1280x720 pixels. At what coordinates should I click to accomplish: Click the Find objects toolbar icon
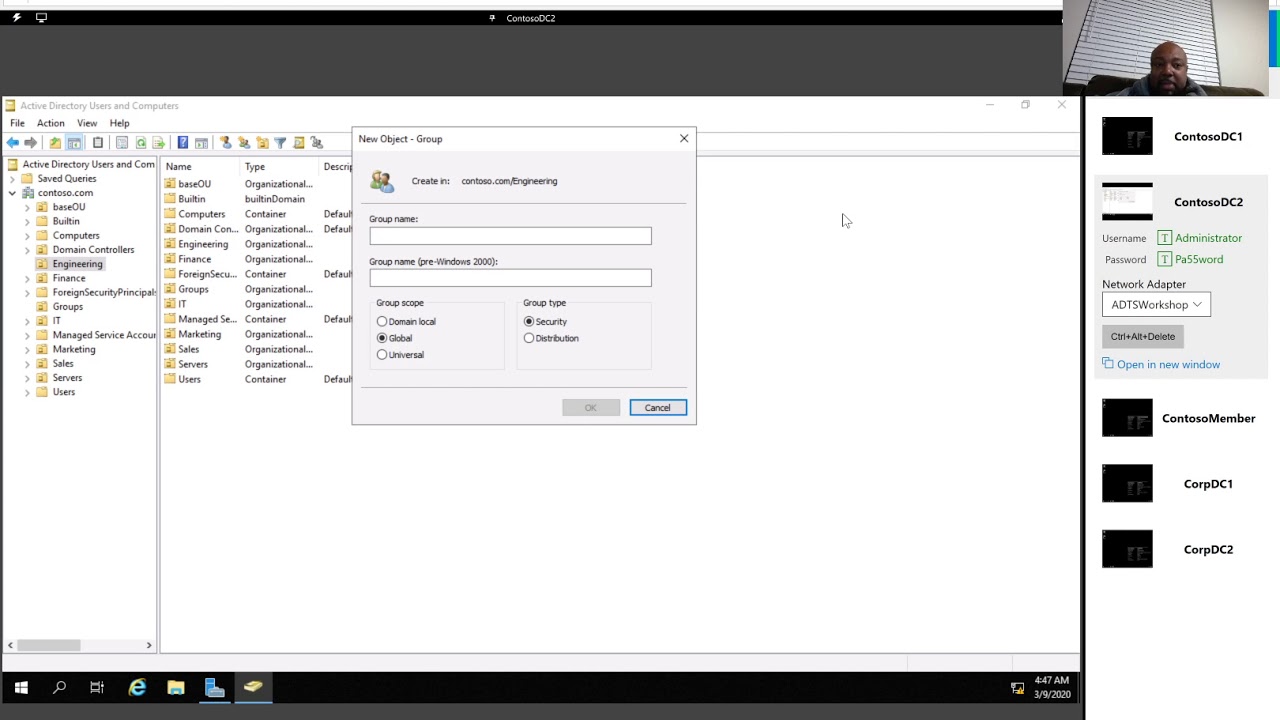click(298, 143)
